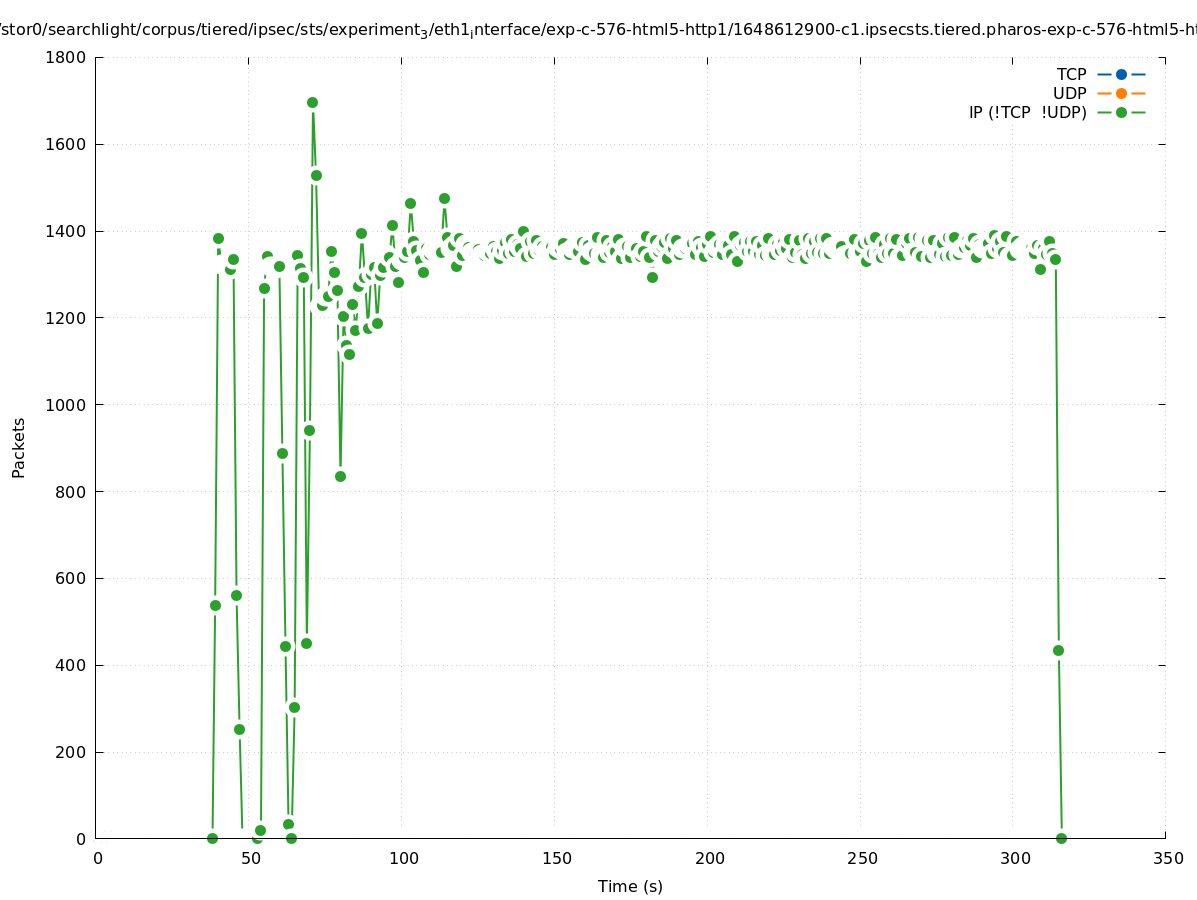This screenshot has width=1197, height=900.
Task: Click the first zero data point at plot start
Action: 212,838
